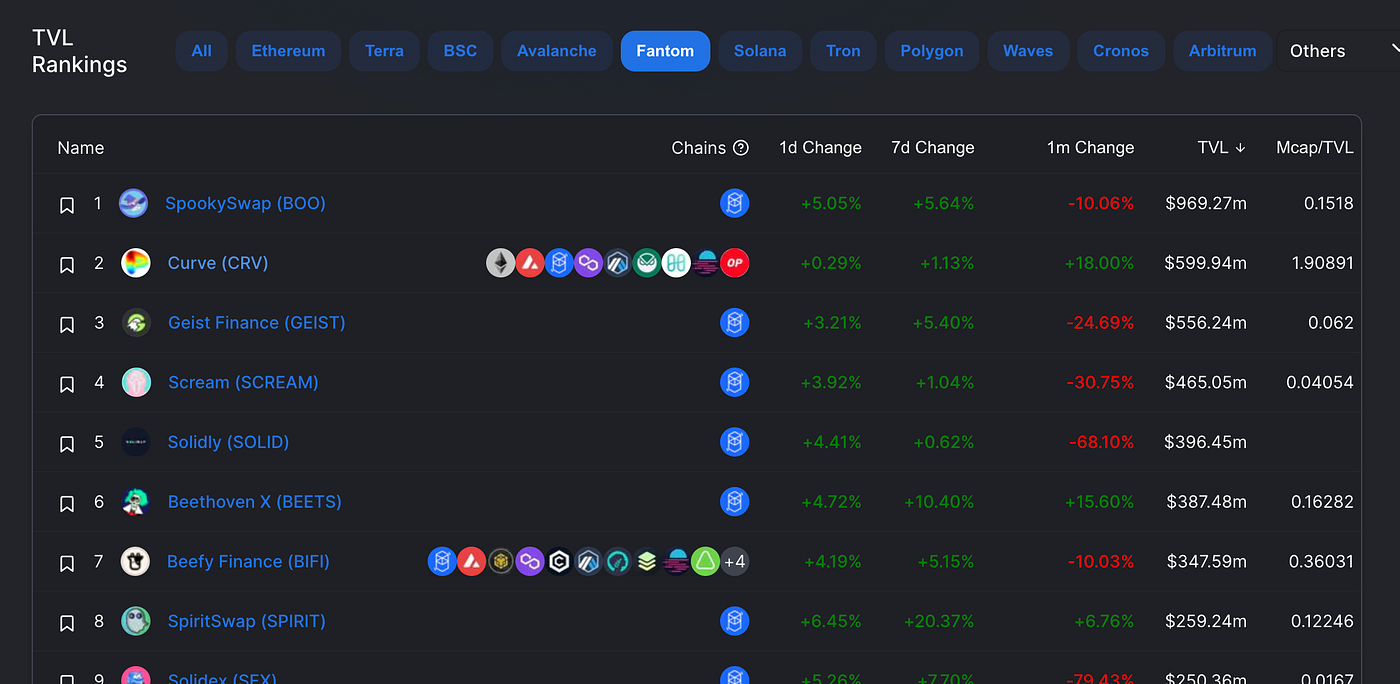Open the Beethoven X (BEETS) link
Viewport: 1400px width, 684px height.
pyautogui.click(x=255, y=502)
